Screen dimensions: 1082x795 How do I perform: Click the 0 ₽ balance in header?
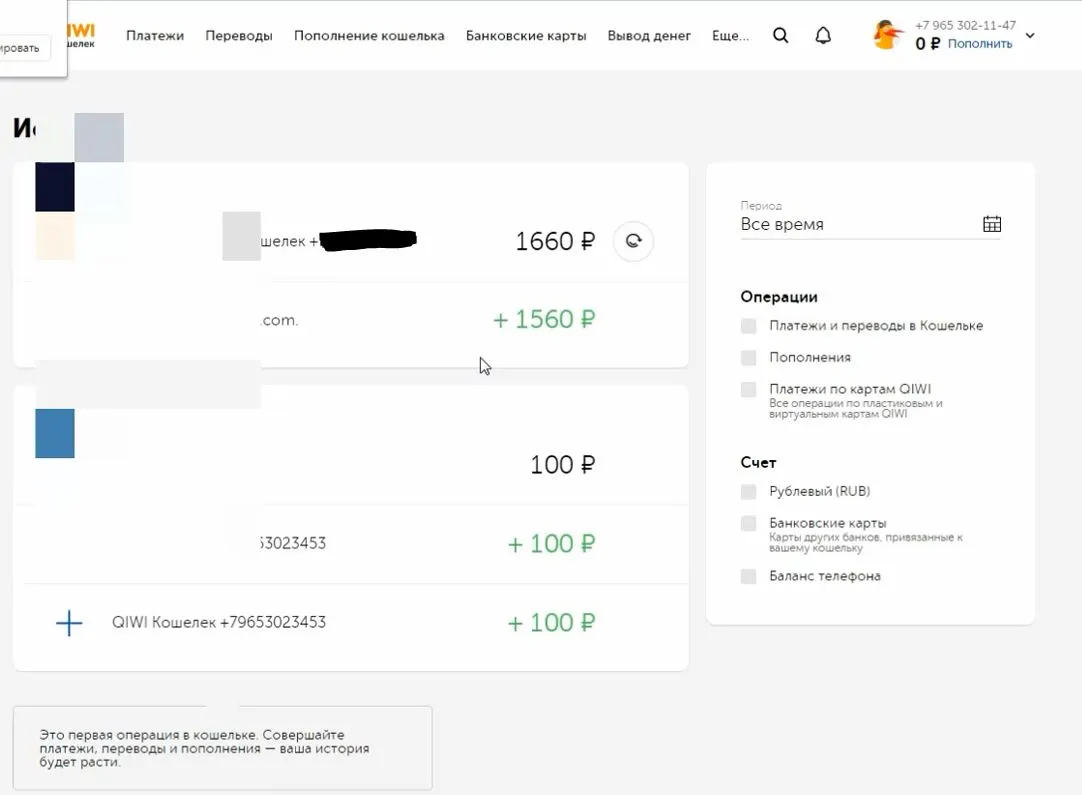(927, 43)
